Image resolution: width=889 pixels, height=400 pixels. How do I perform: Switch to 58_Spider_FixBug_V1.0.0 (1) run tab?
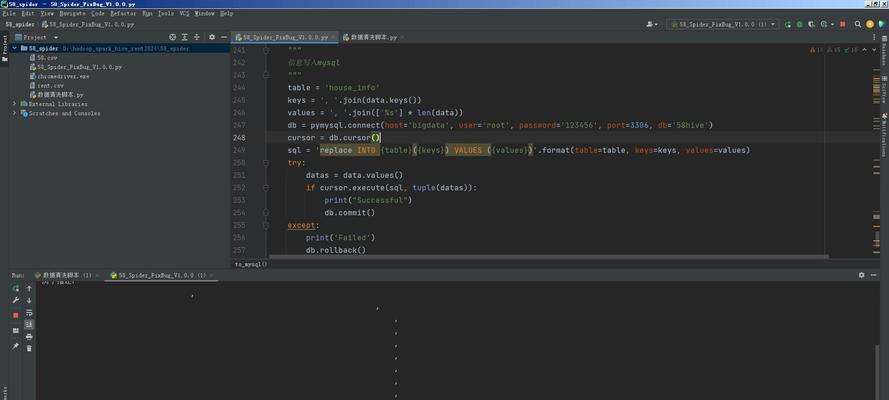pos(161,275)
